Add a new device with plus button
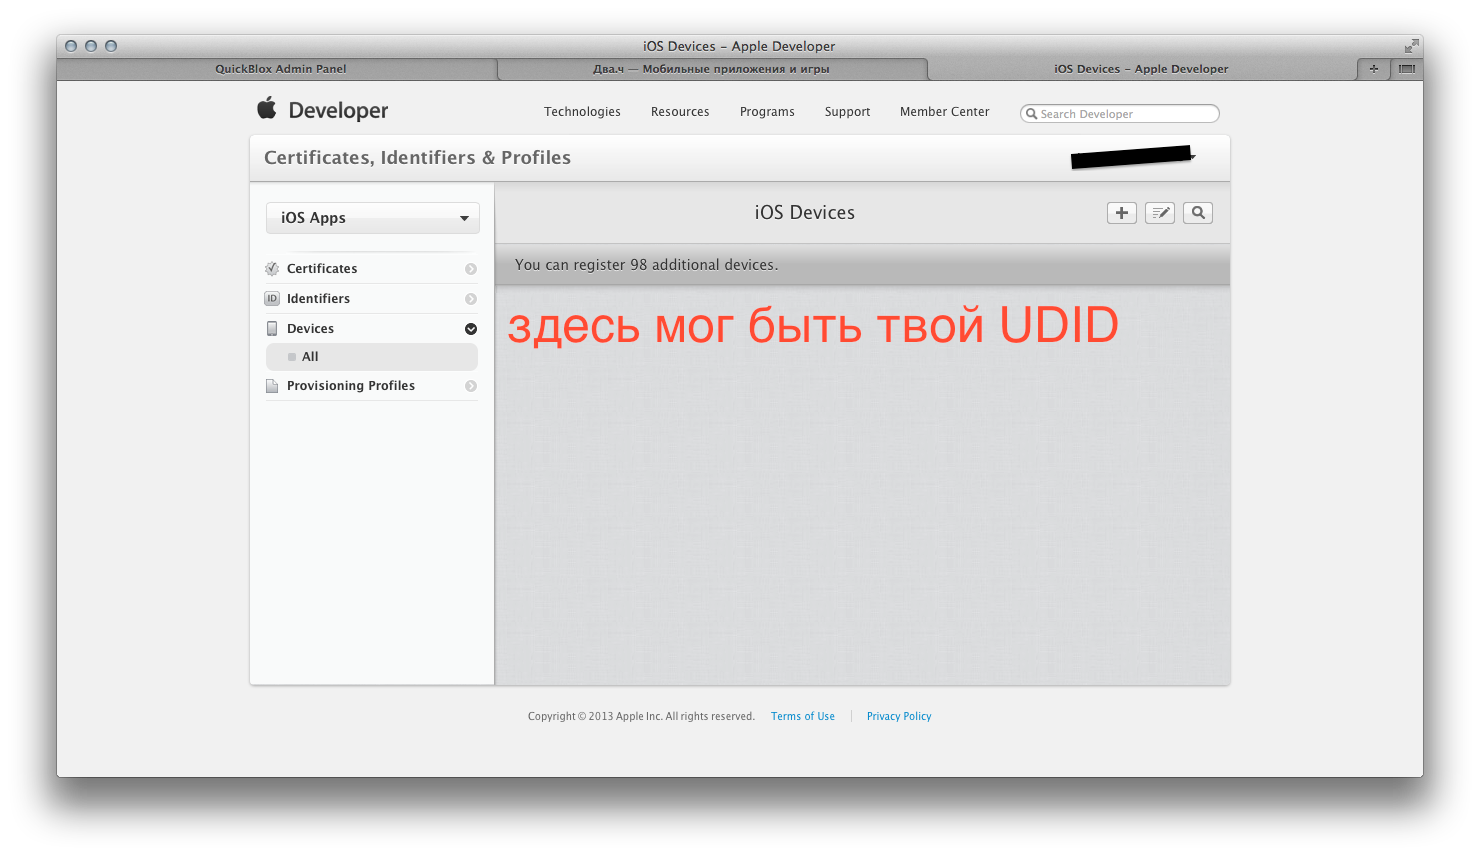Screen dimensions: 1480x856 tap(1122, 213)
